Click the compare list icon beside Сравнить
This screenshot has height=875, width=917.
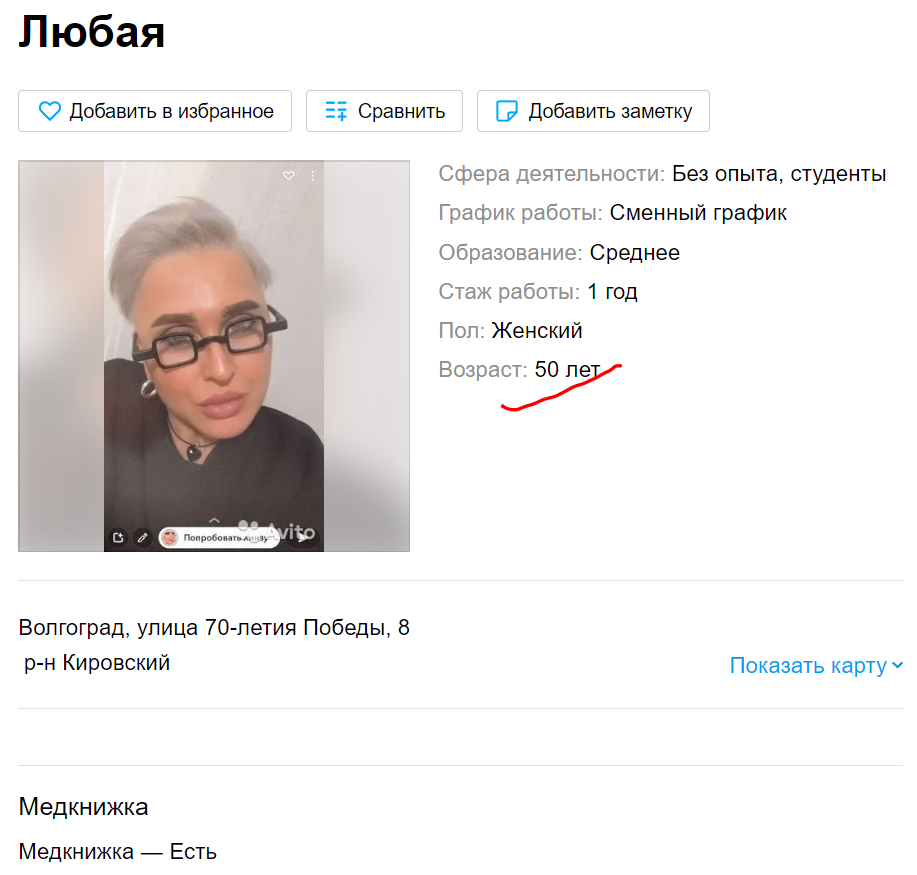tap(336, 111)
